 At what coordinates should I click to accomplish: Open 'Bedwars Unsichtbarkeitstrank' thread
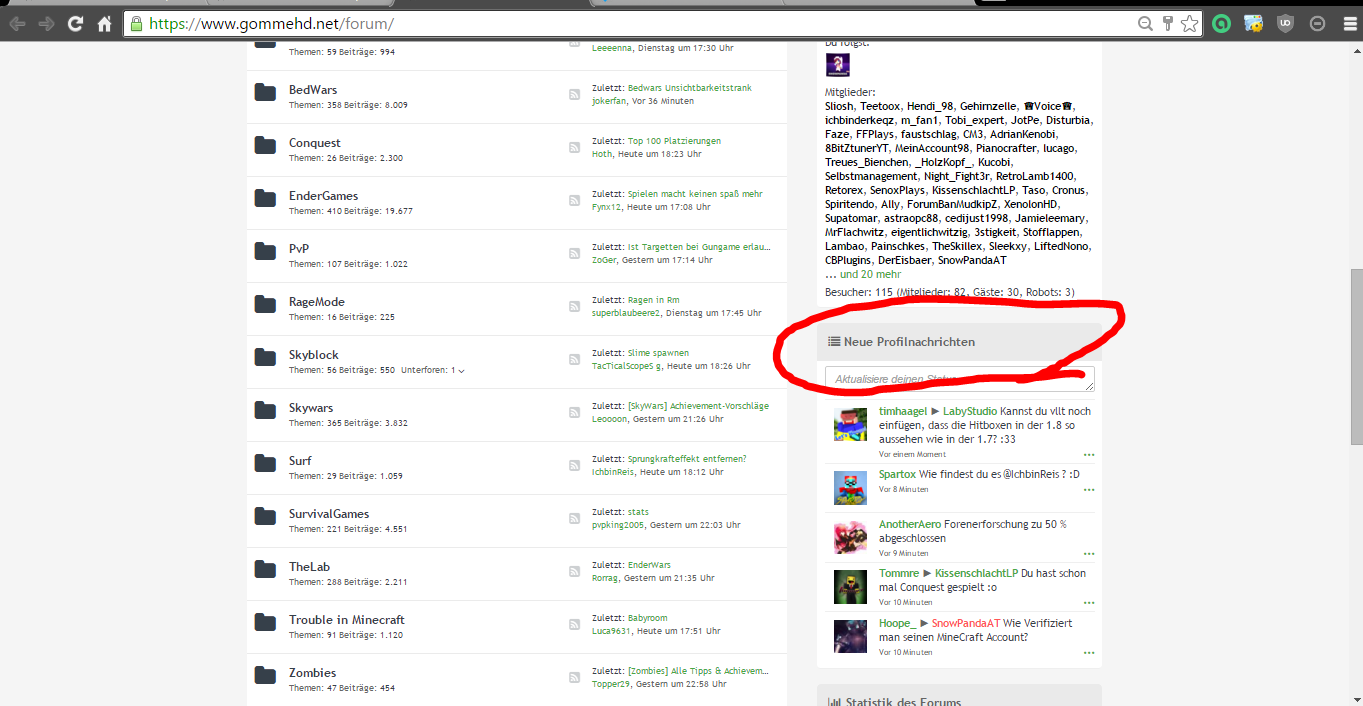coord(690,88)
